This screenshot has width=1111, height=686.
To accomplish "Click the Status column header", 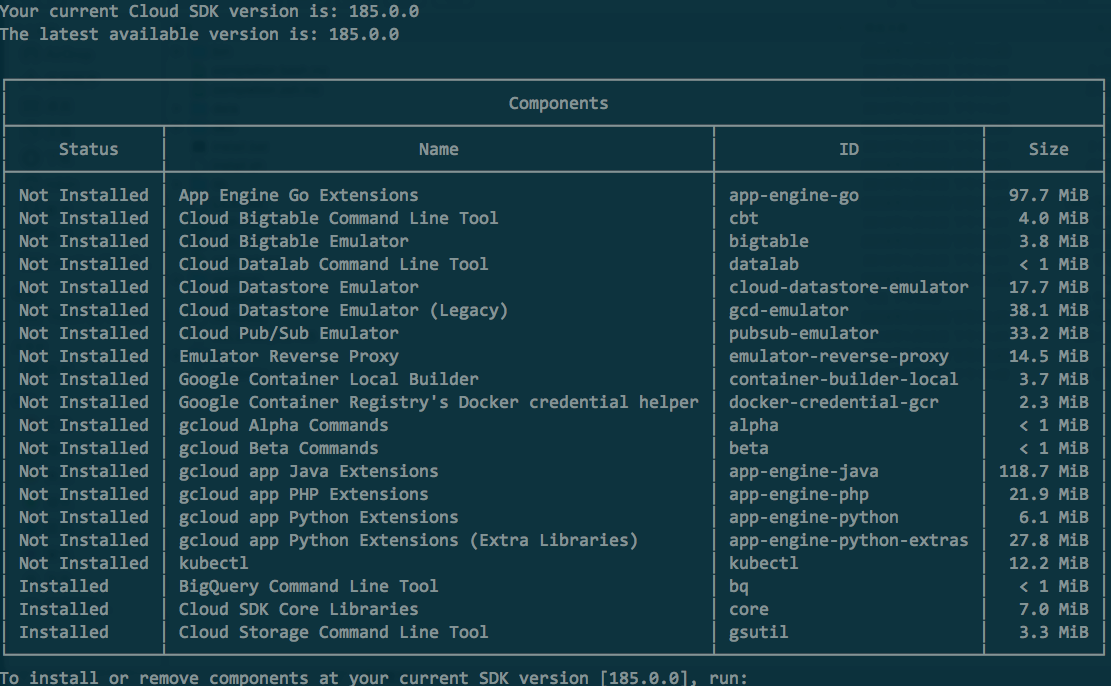I will (x=88, y=149).
